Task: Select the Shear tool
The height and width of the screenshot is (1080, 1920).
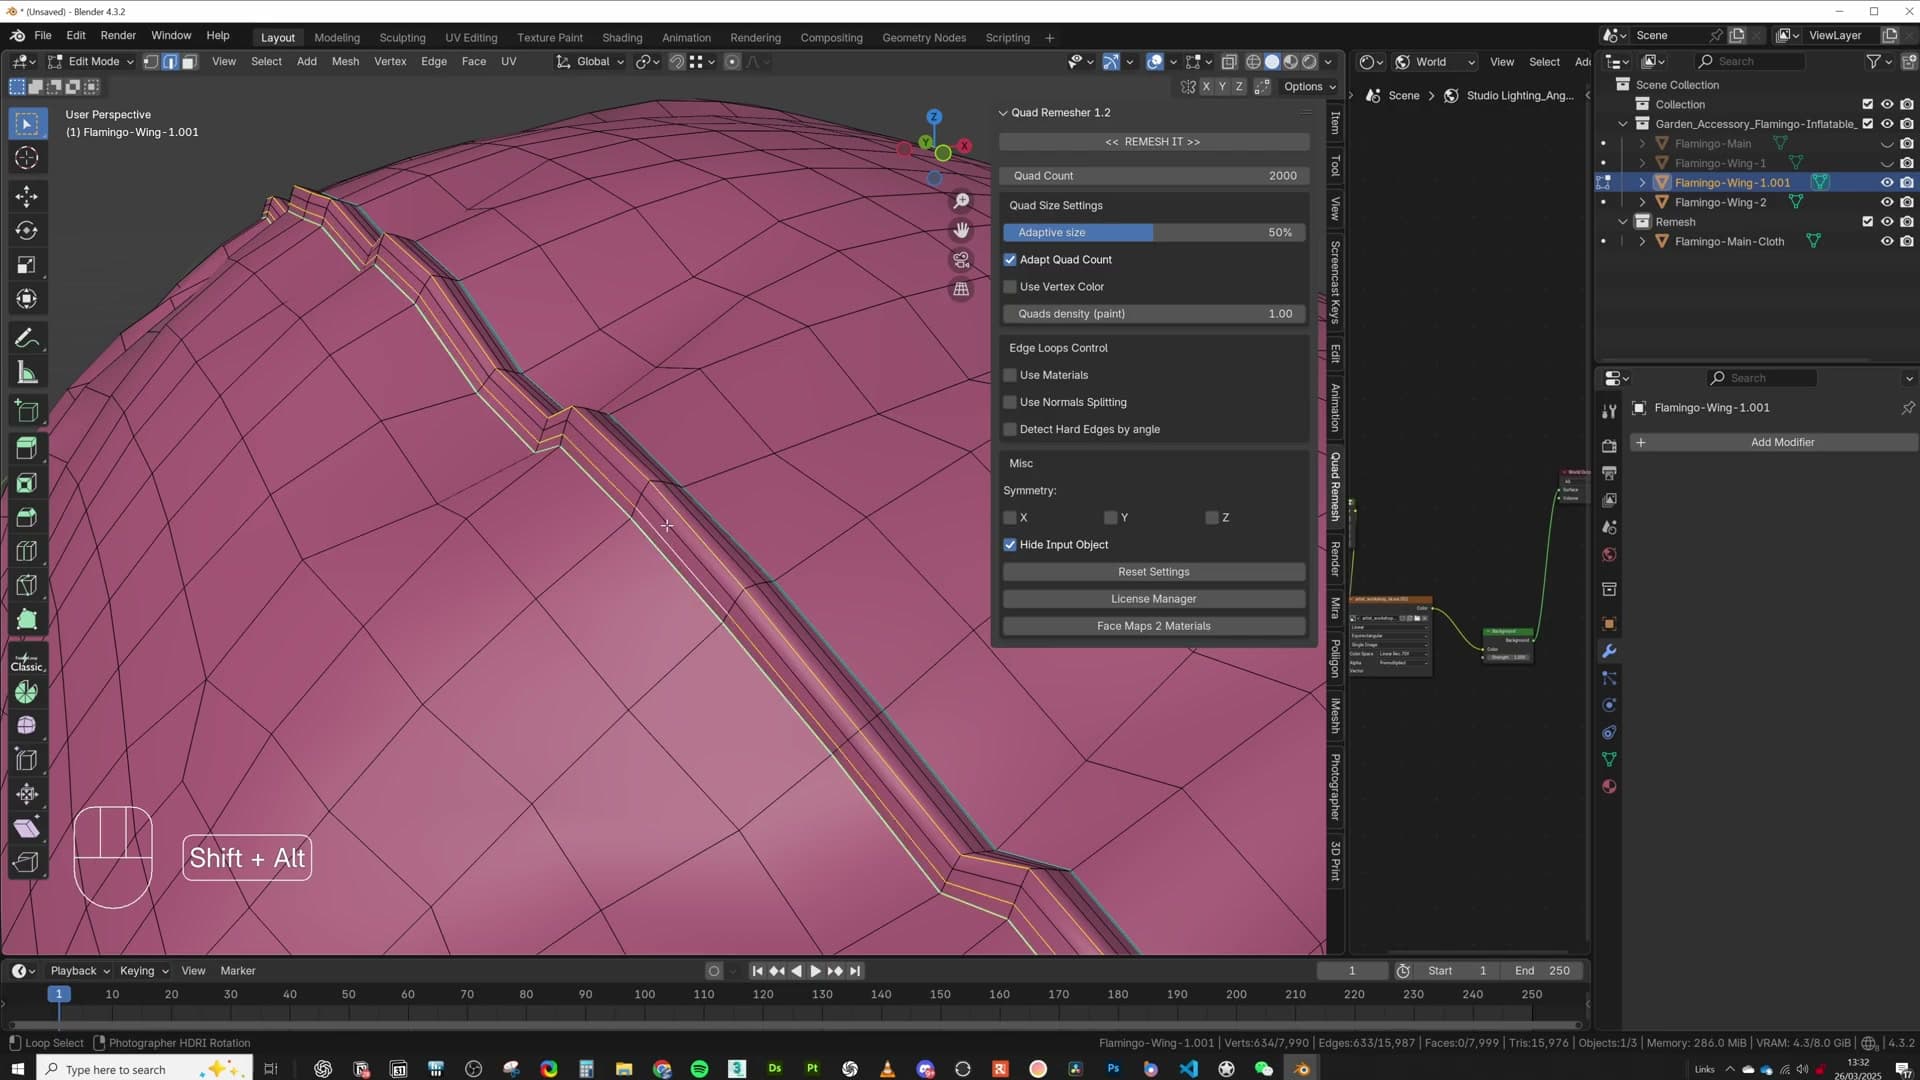Action: point(27,828)
